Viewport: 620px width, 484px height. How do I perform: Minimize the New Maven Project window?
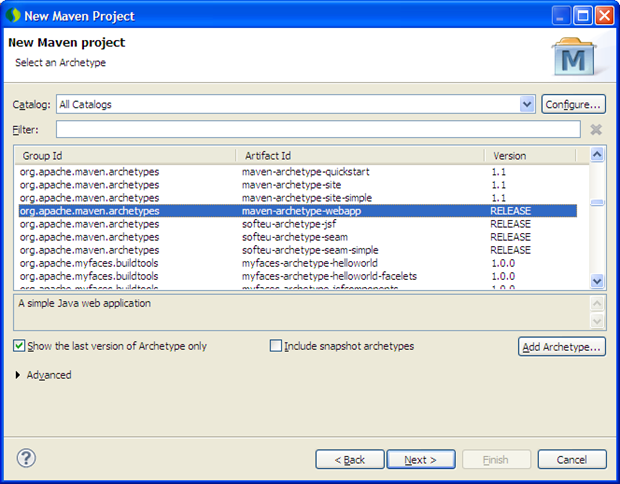tap(561, 16)
